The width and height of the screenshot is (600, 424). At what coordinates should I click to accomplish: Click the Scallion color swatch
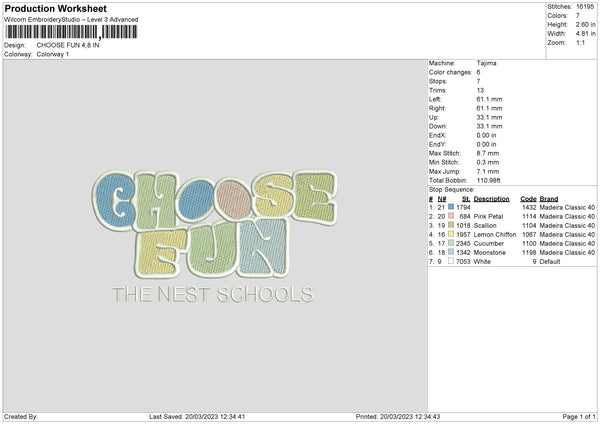[451, 225]
